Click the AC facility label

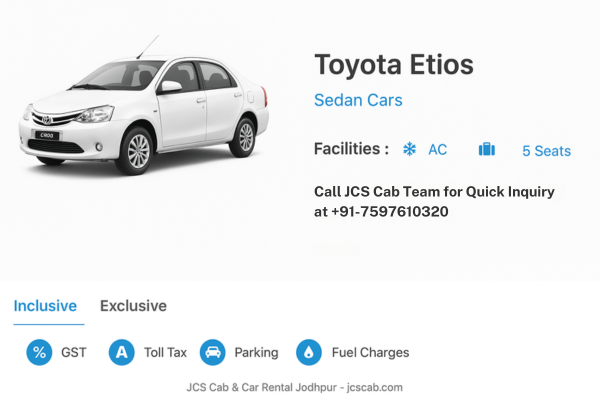pyautogui.click(x=438, y=150)
